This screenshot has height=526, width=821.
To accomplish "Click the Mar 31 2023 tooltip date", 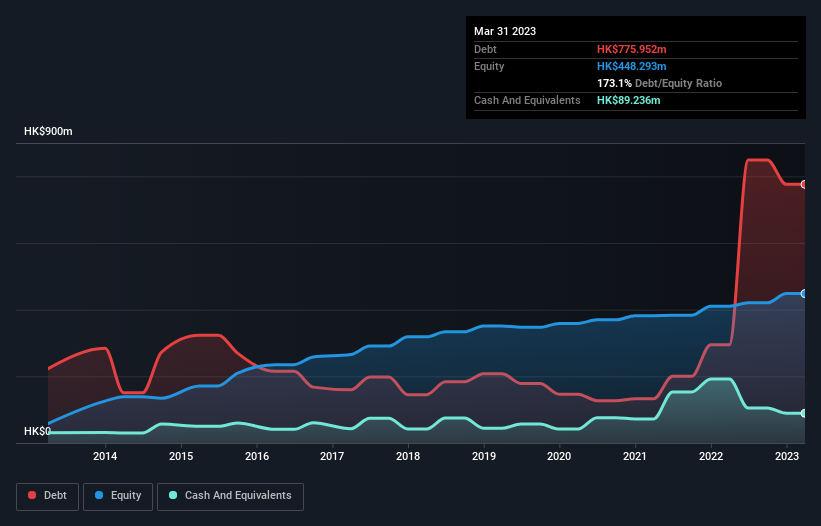I will coord(505,31).
